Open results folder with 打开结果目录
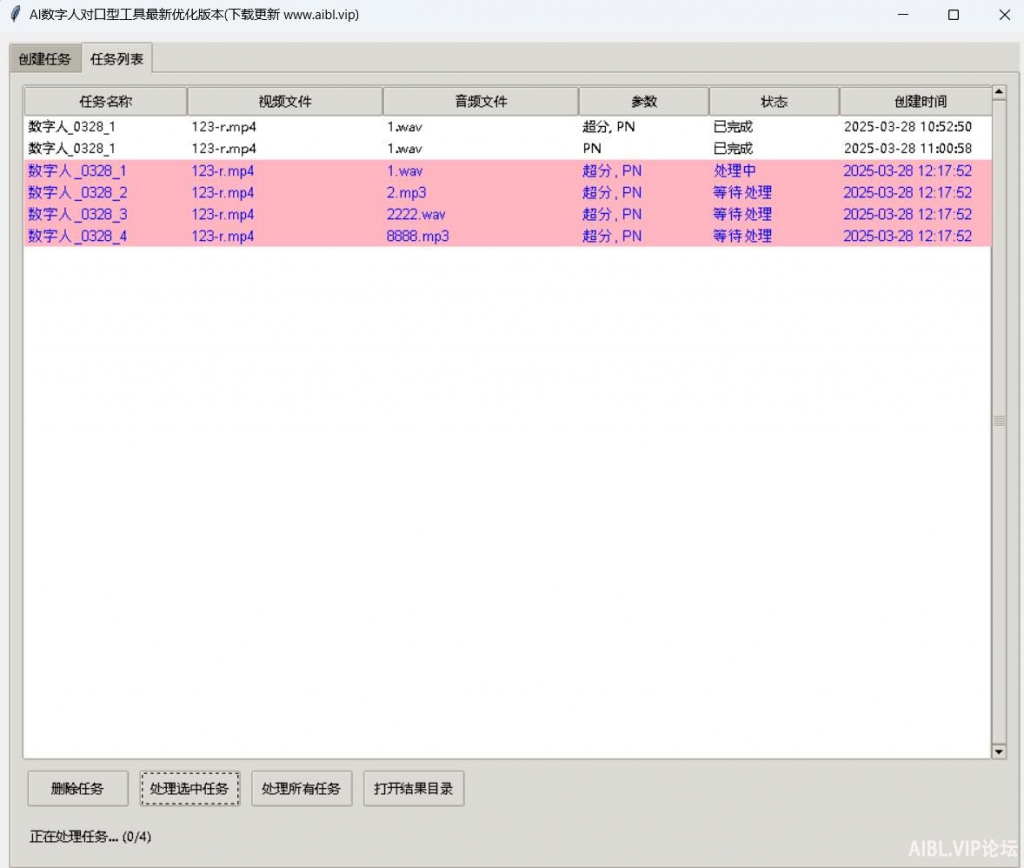This screenshot has width=1024, height=868. tap(413, 788)
